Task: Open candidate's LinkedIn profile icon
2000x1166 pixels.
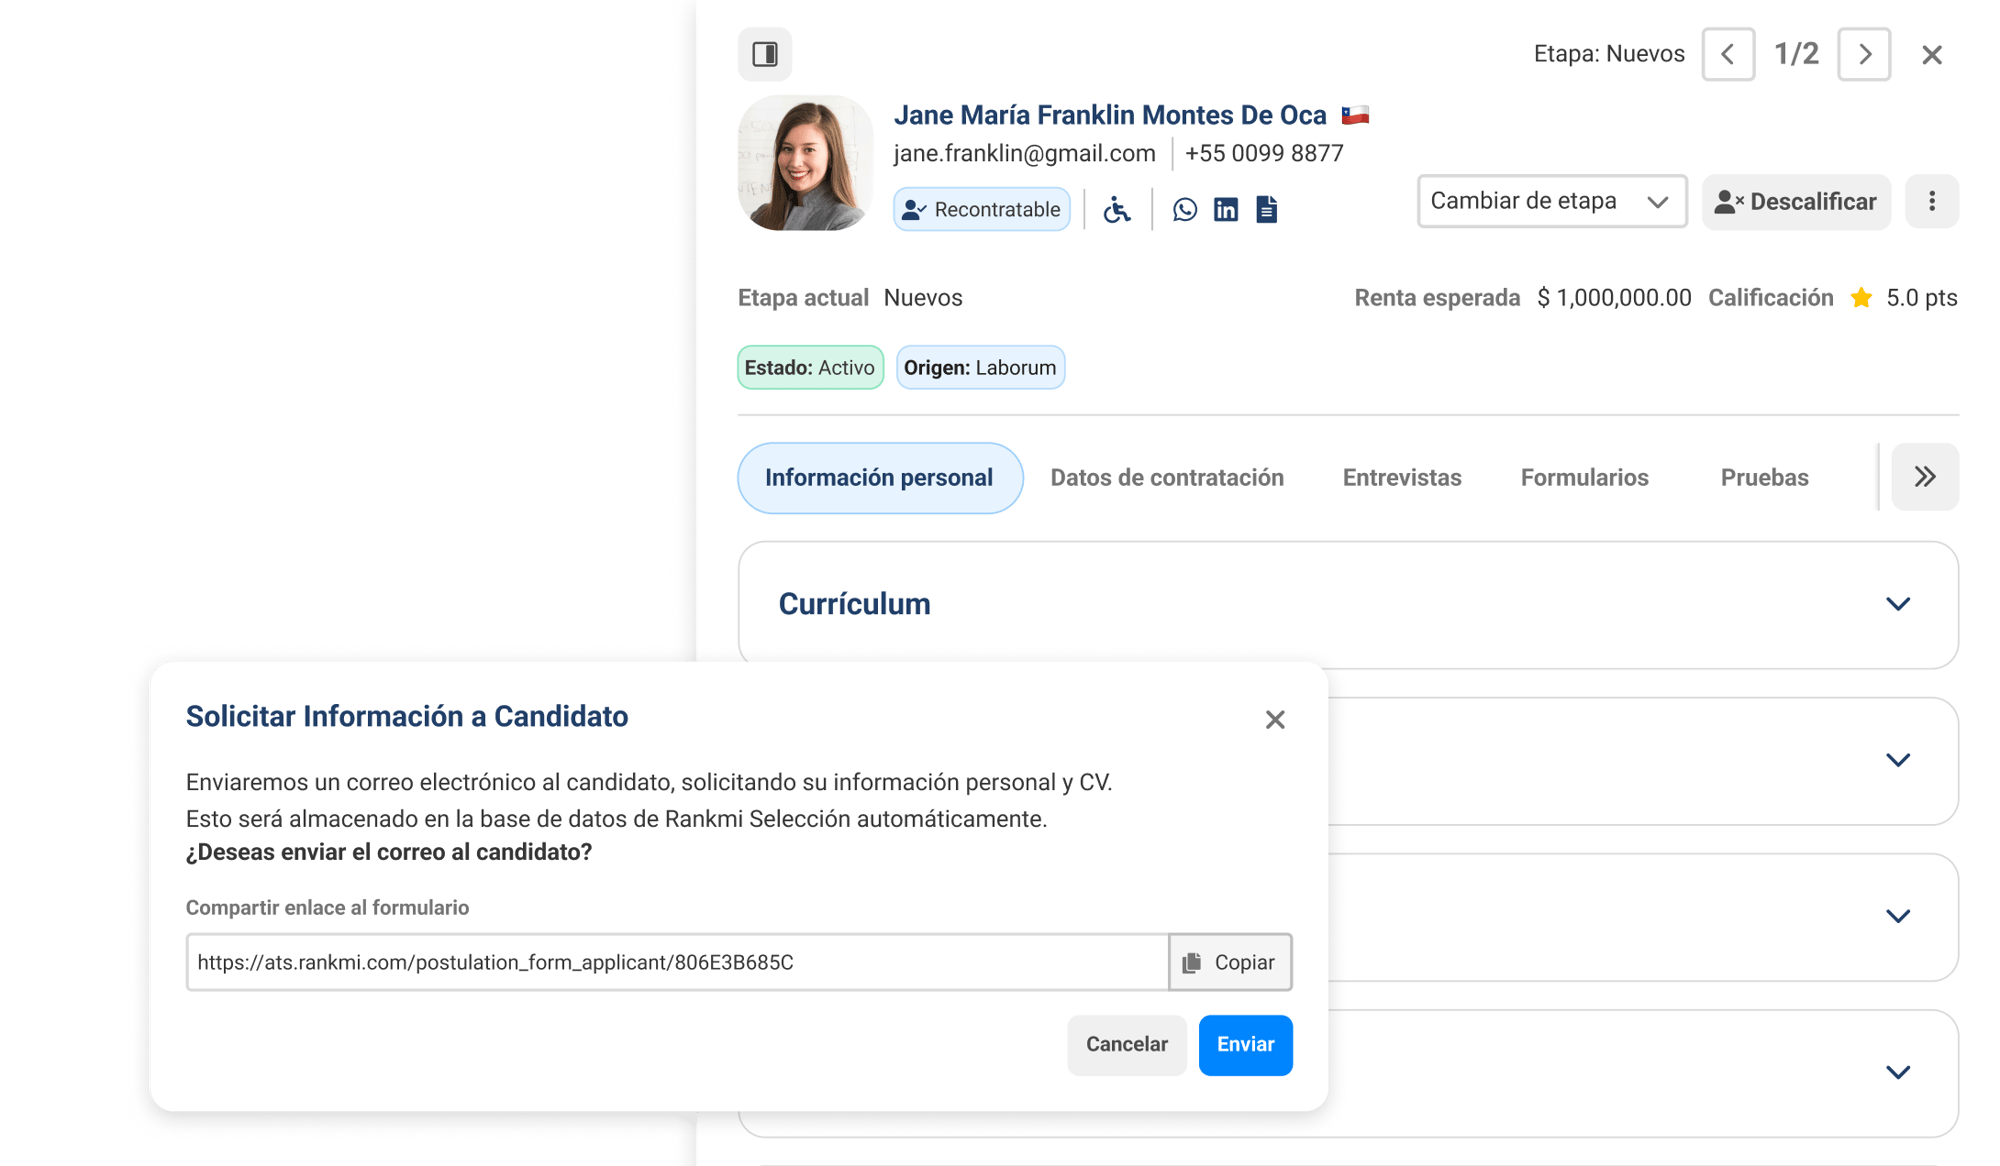Action: pos(1226,210)
